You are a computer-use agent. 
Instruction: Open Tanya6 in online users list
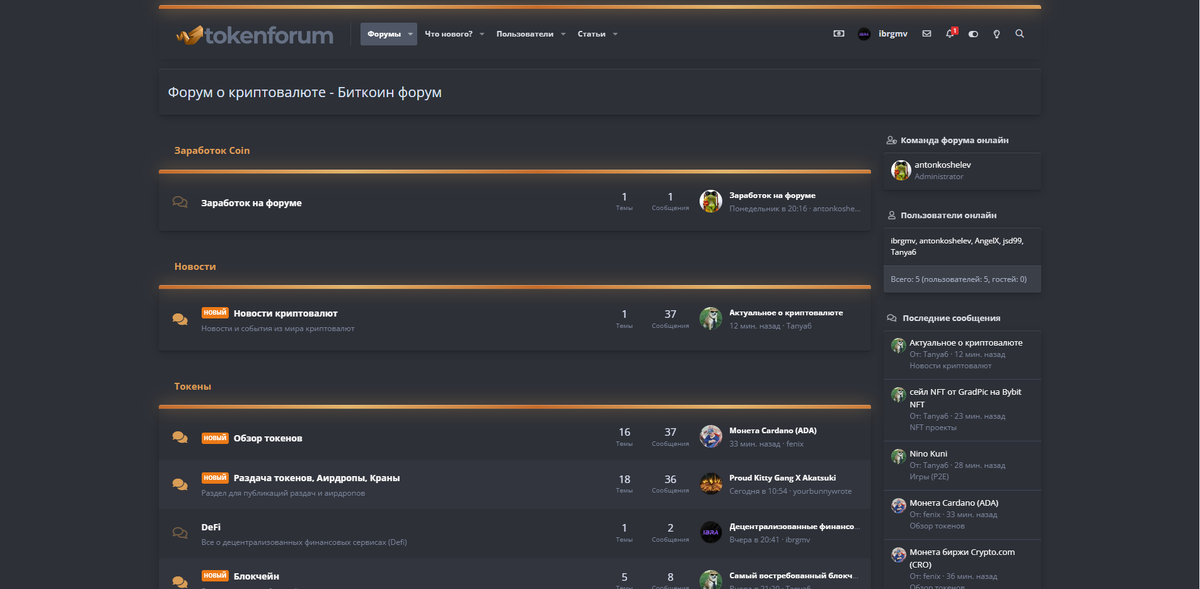[x=903, y=252]
